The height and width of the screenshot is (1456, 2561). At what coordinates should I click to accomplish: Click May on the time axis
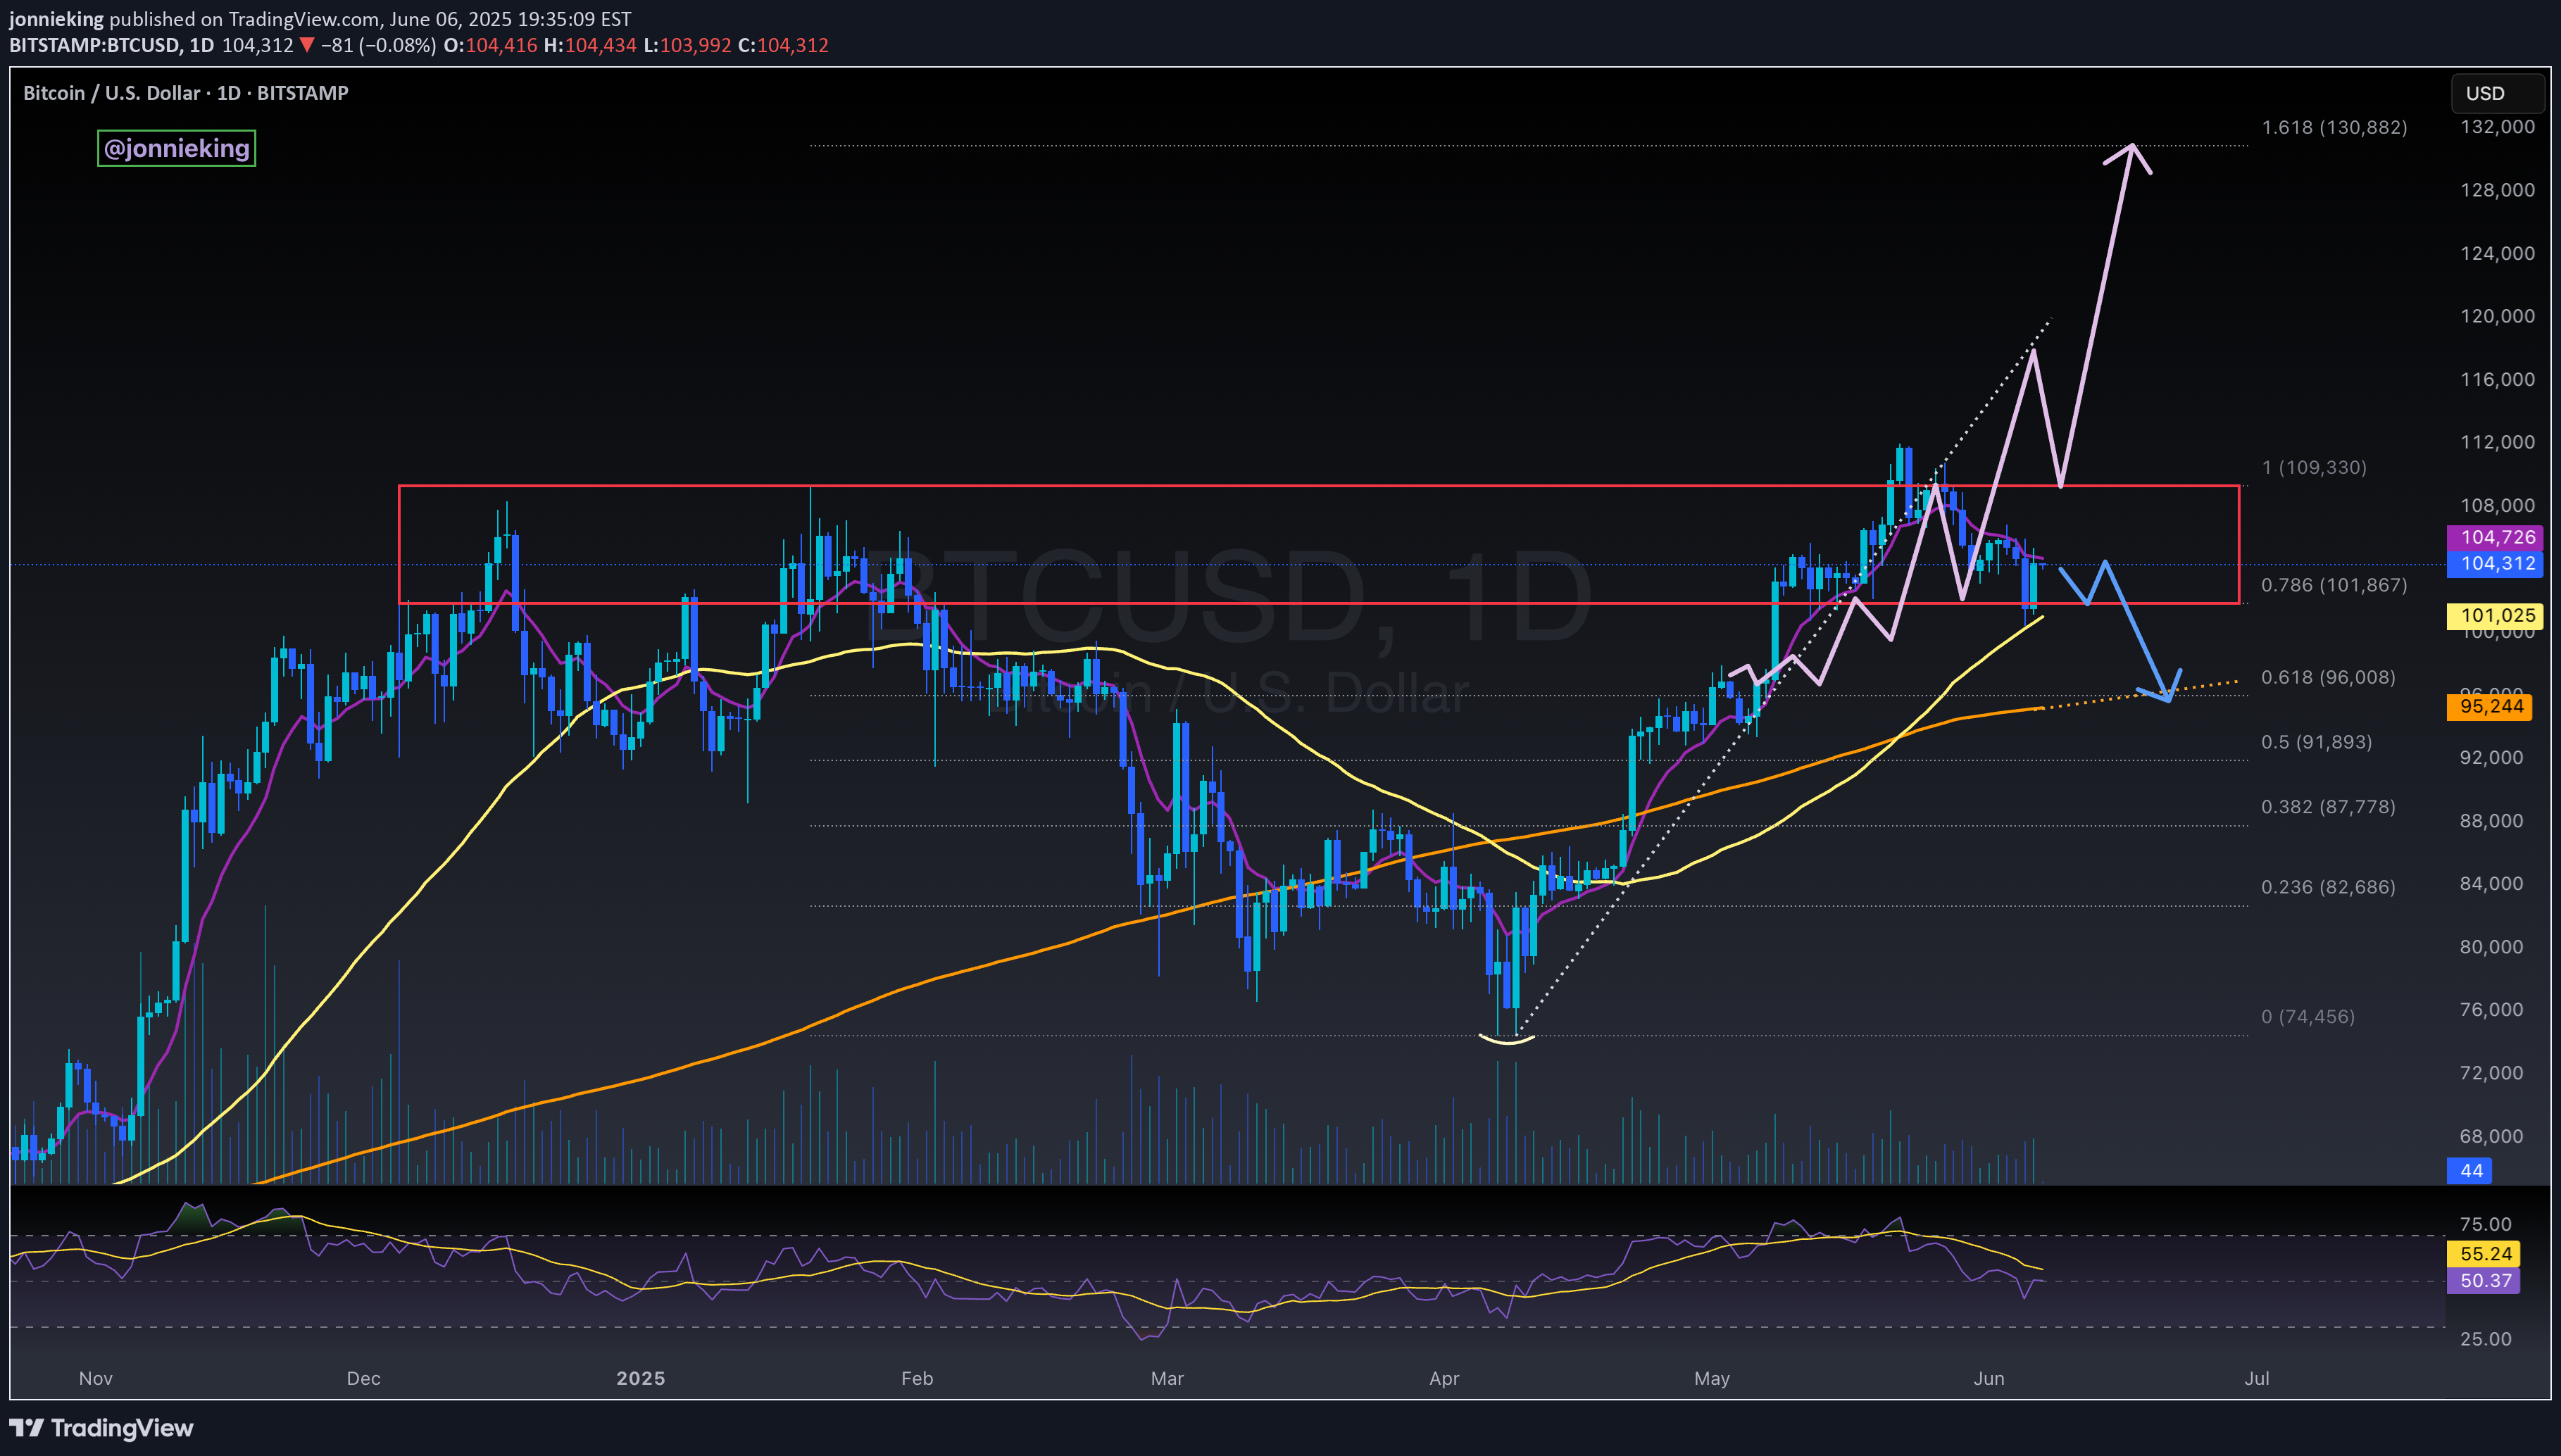pos(1712,1378)
